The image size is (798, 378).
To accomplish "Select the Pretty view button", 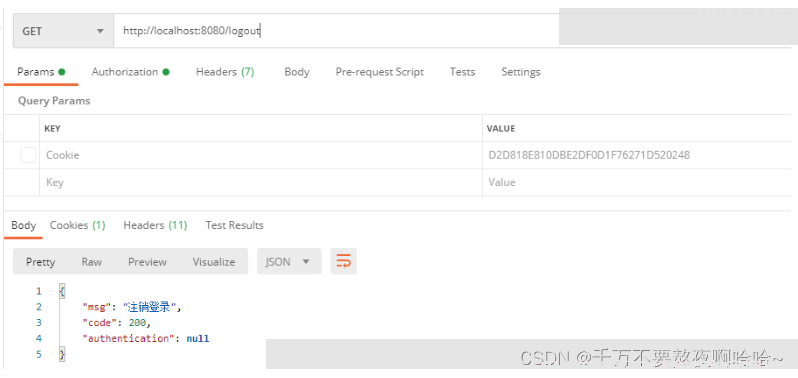I will click(x=40, y=262).
